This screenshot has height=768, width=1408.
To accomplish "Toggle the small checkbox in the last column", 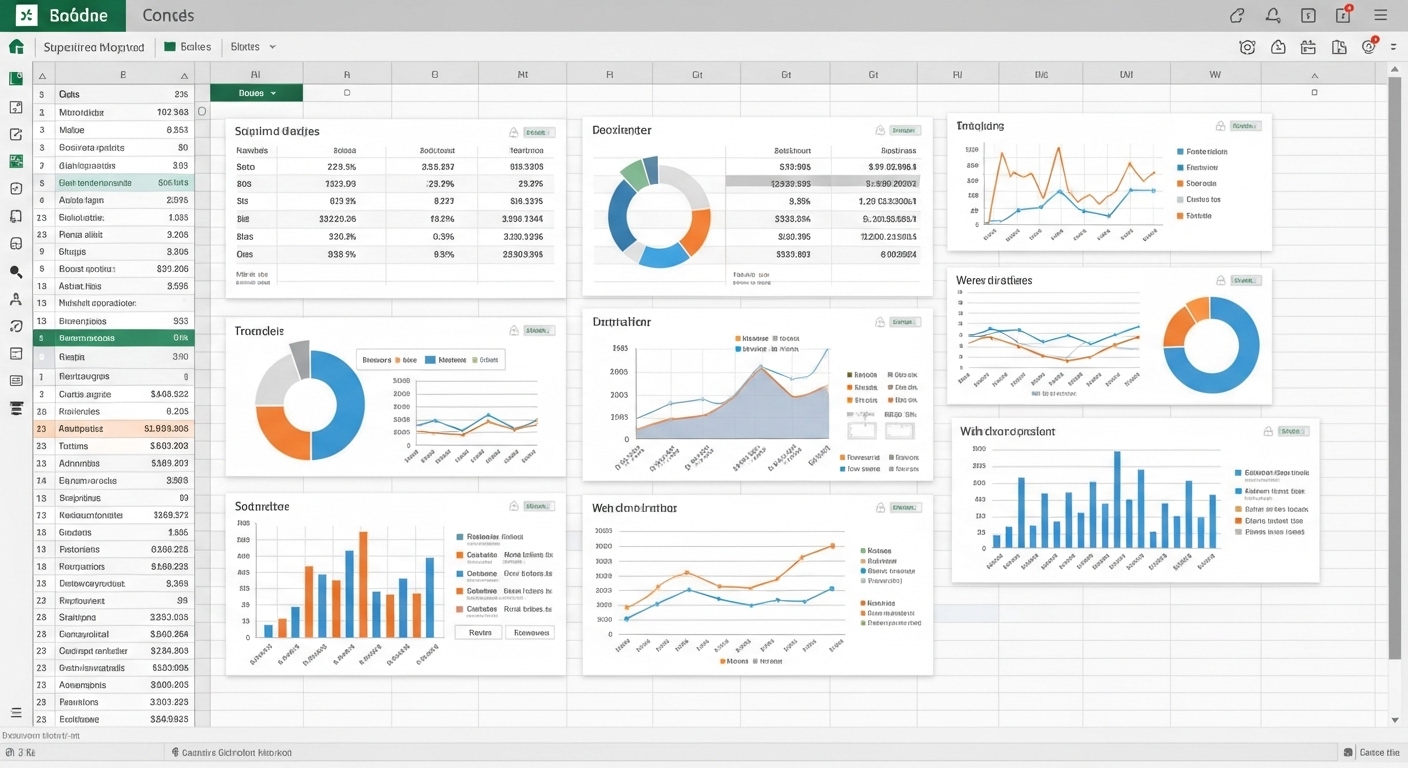I will tap(1314, 93).
